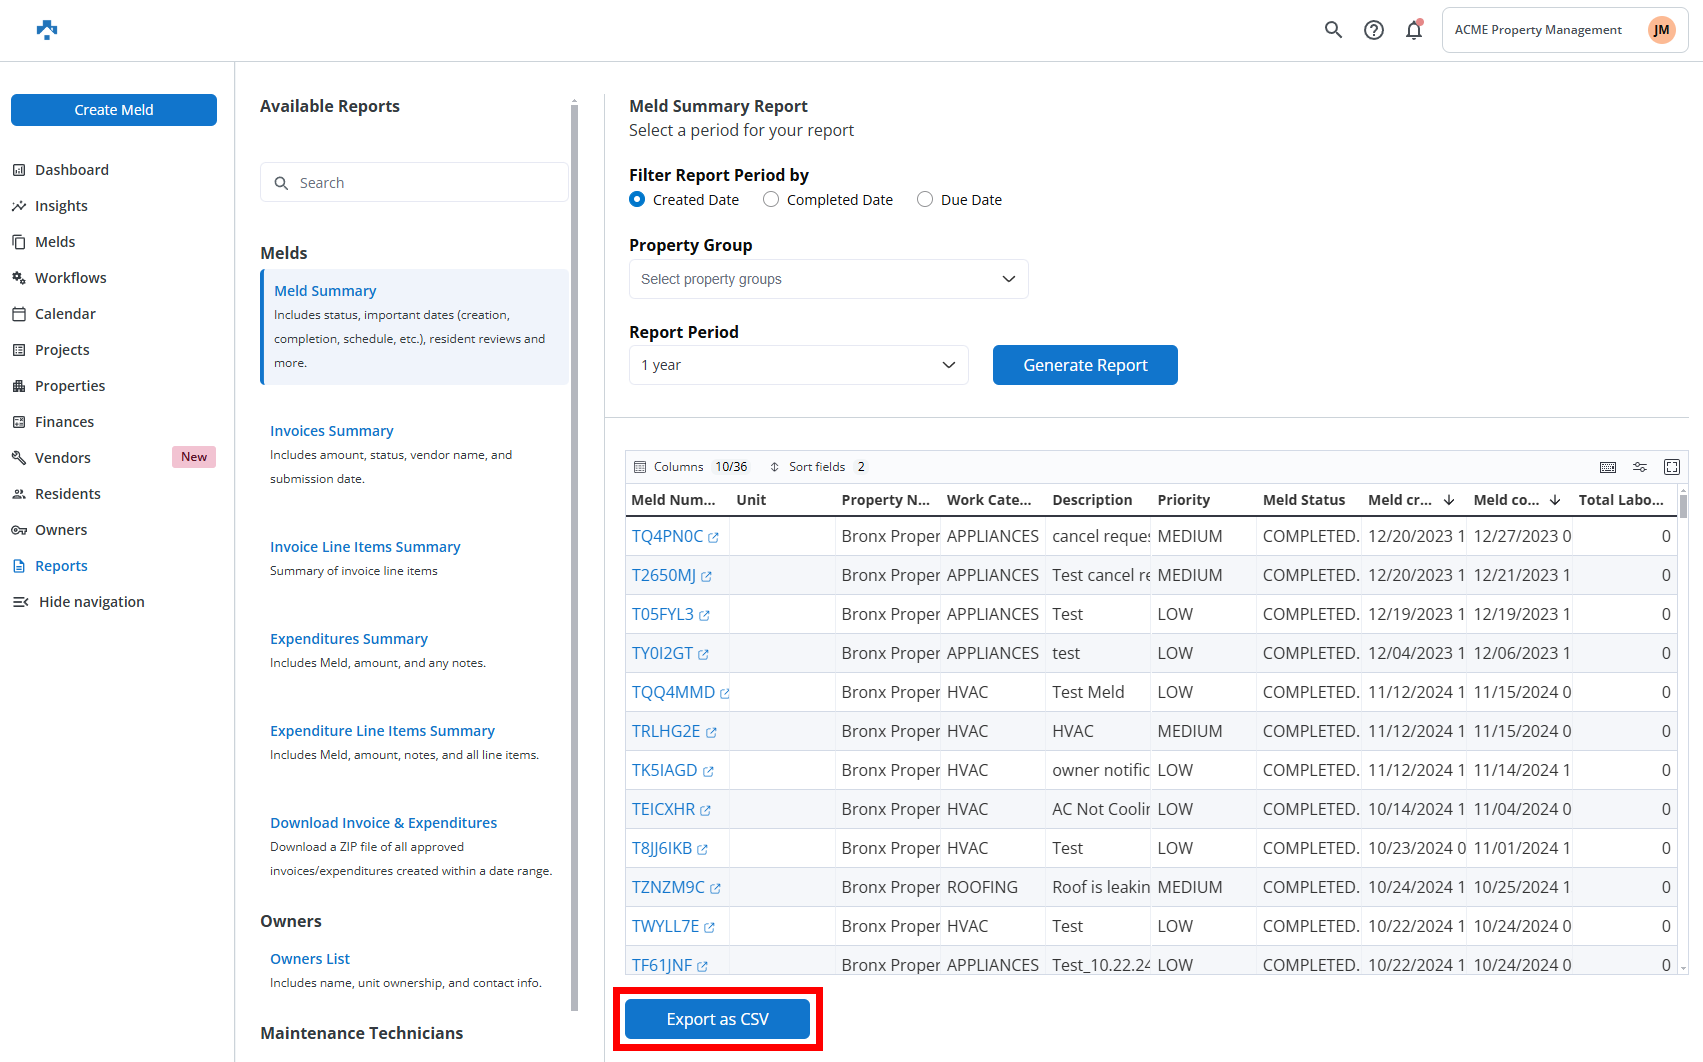This screenshot has width=1703, height=1062.
Task: Click the keyboard shortcuts icon above table
Action: click(1608, 467)
